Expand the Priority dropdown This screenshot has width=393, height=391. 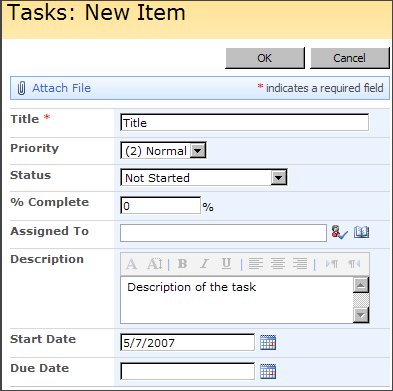(198, 151)
